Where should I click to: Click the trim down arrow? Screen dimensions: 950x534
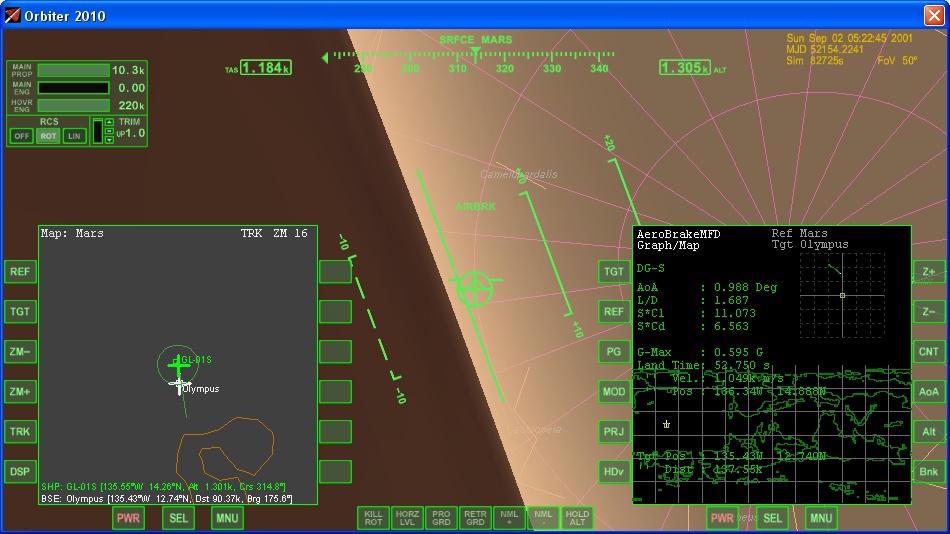click(x=109, y=140)
